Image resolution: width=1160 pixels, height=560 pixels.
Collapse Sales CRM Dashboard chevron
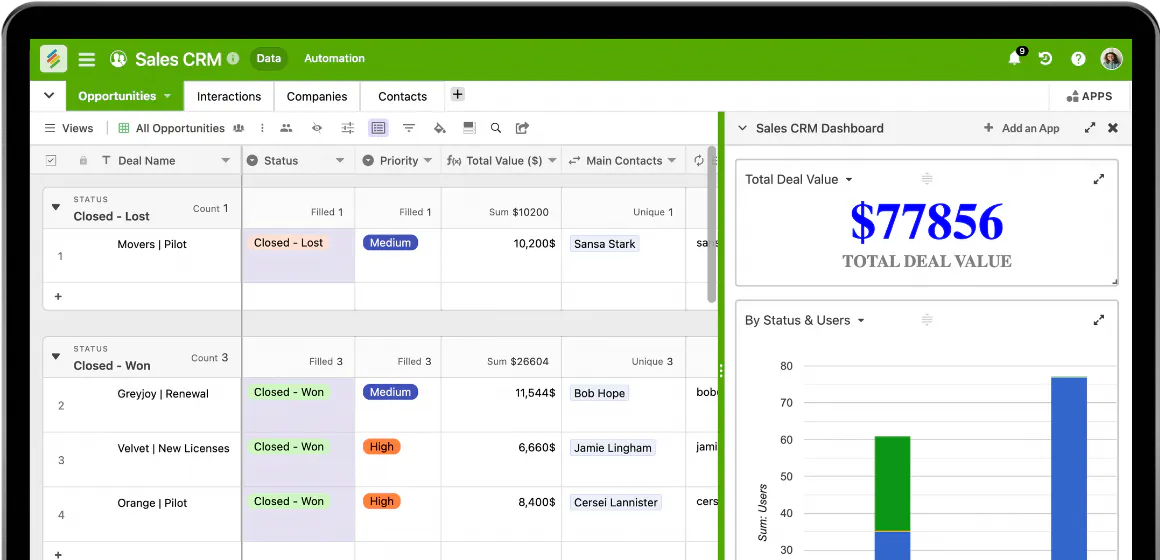point(743,128)
